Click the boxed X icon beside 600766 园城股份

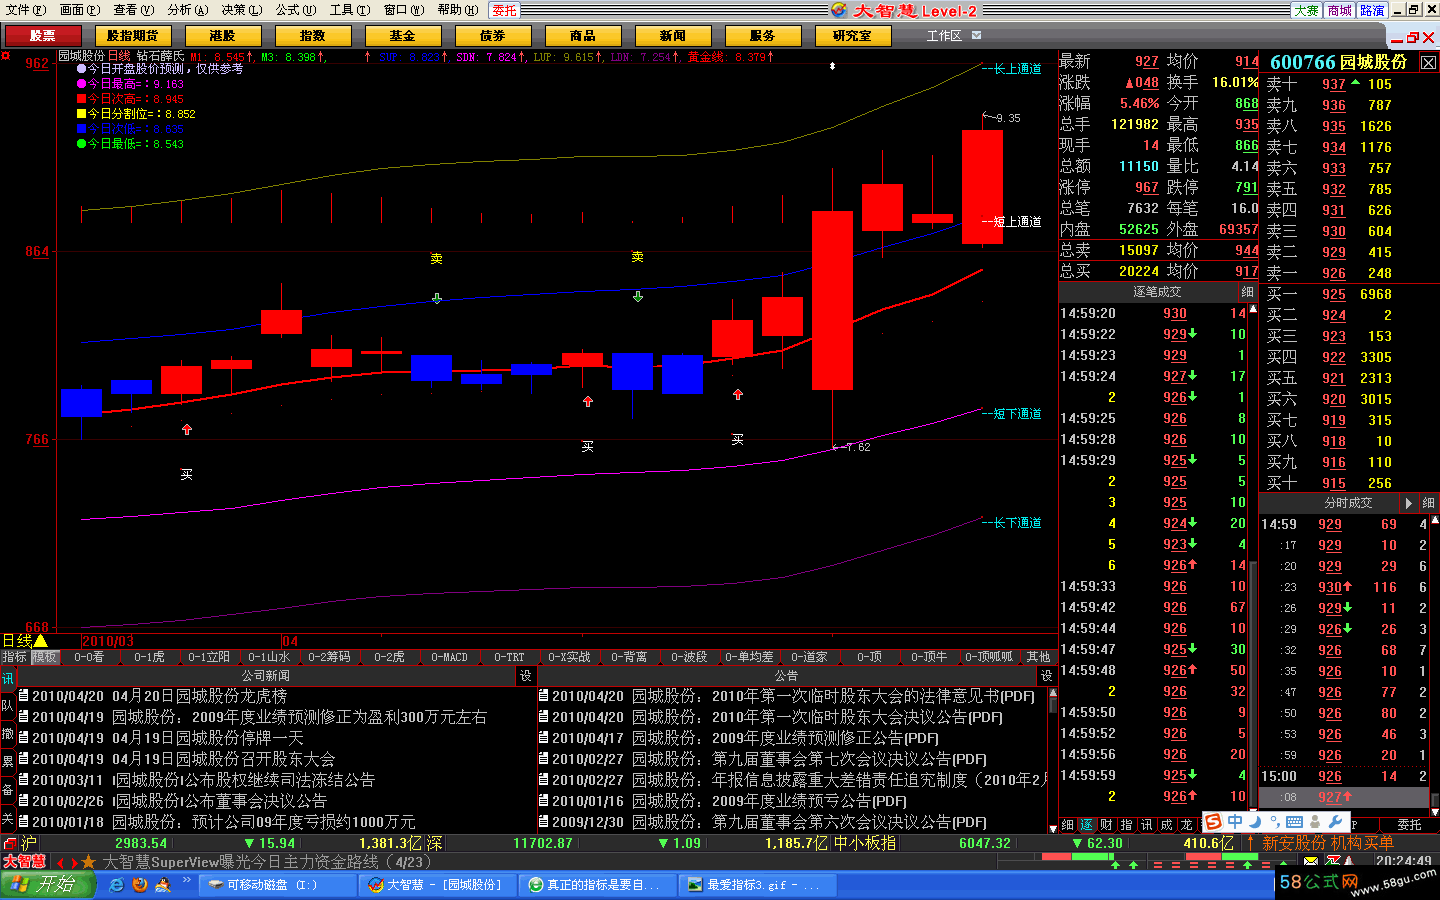tap(1428, 63)
